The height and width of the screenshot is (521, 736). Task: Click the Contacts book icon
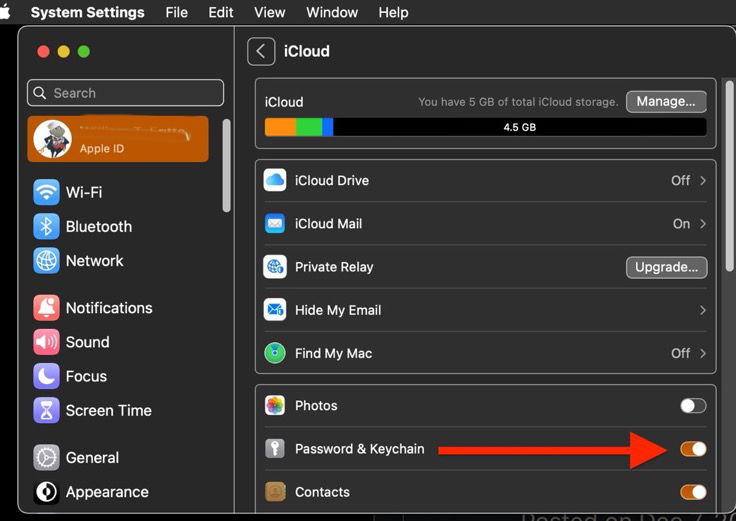tap(275, 492)
